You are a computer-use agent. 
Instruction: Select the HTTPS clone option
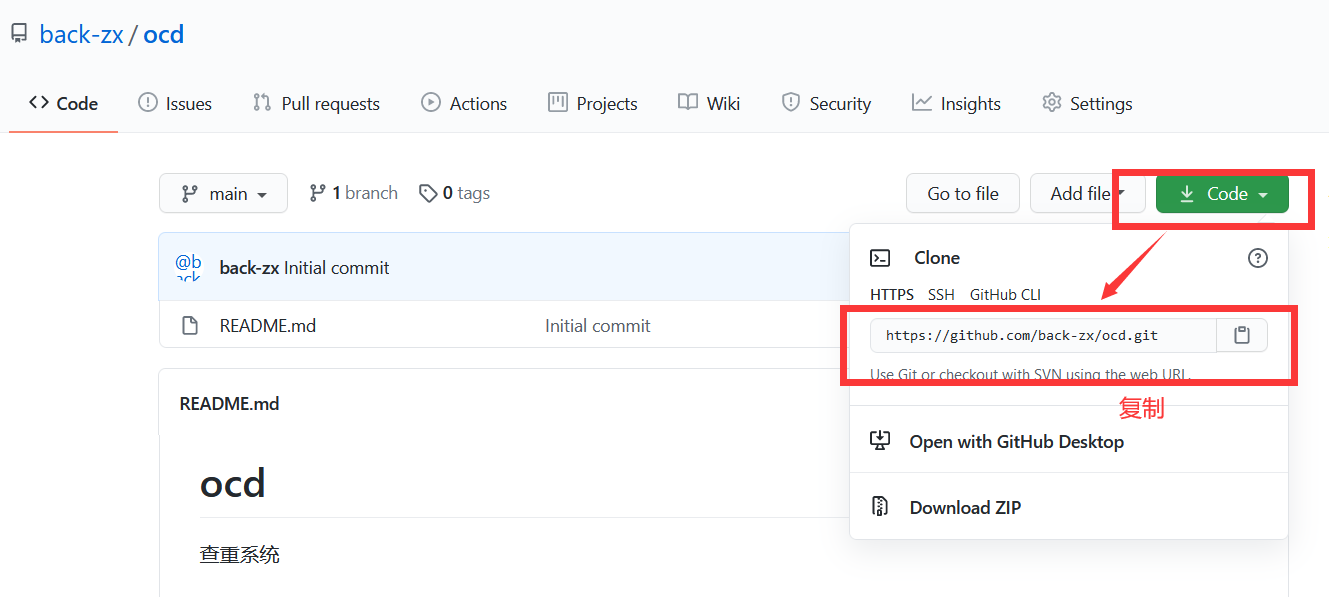(893, 294)
